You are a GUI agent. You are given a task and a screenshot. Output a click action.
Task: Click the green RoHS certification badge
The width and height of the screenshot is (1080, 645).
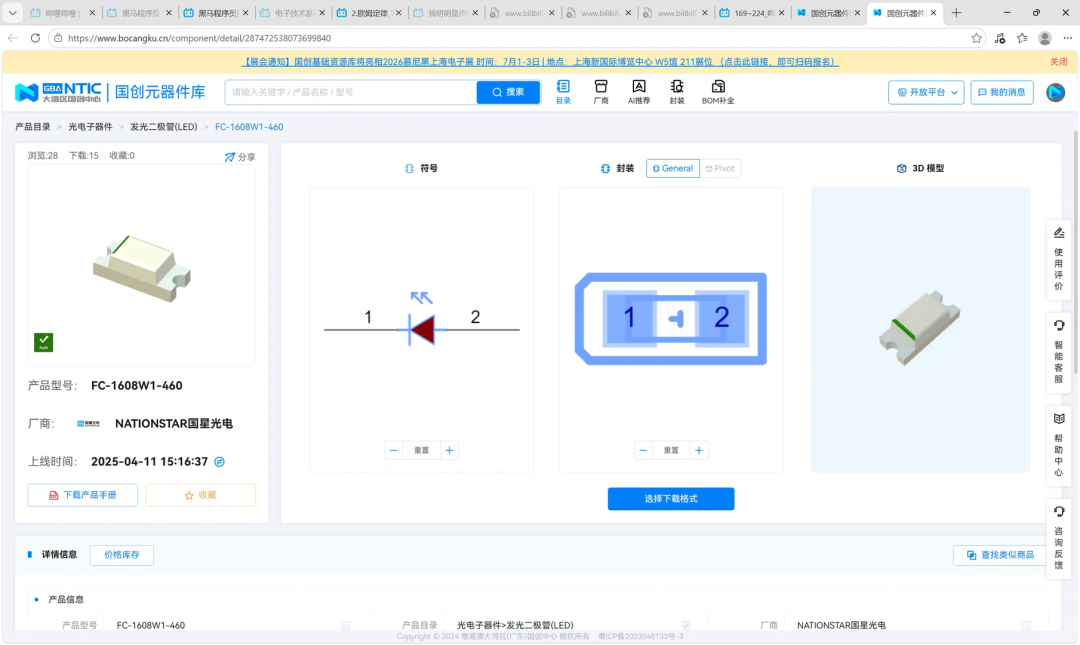[x=43, y=342]
